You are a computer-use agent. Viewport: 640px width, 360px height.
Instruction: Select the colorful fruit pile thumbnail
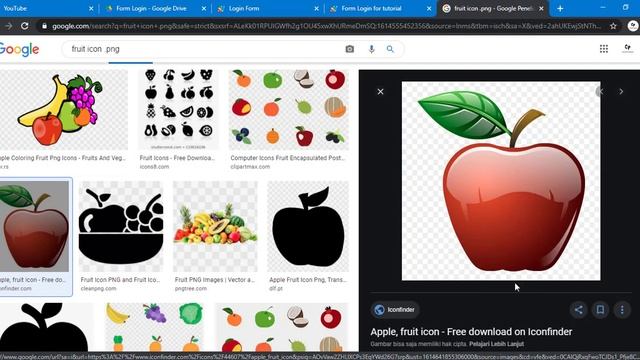coord(215,226)
